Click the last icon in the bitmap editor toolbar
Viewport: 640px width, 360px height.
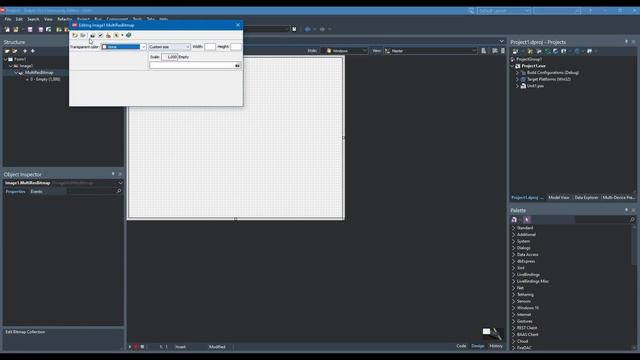pyautogui.click(x=129, y=36)
